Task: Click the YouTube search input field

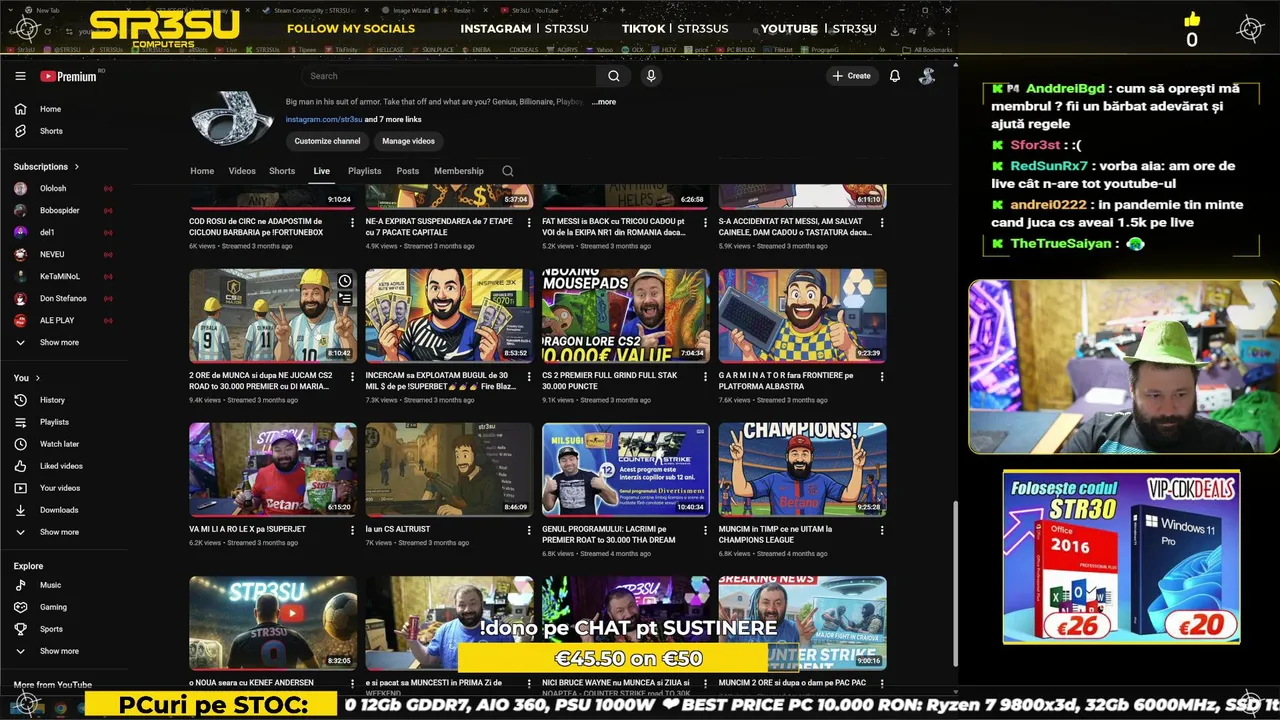Action: pyautogui.click(x=450, y=76)
